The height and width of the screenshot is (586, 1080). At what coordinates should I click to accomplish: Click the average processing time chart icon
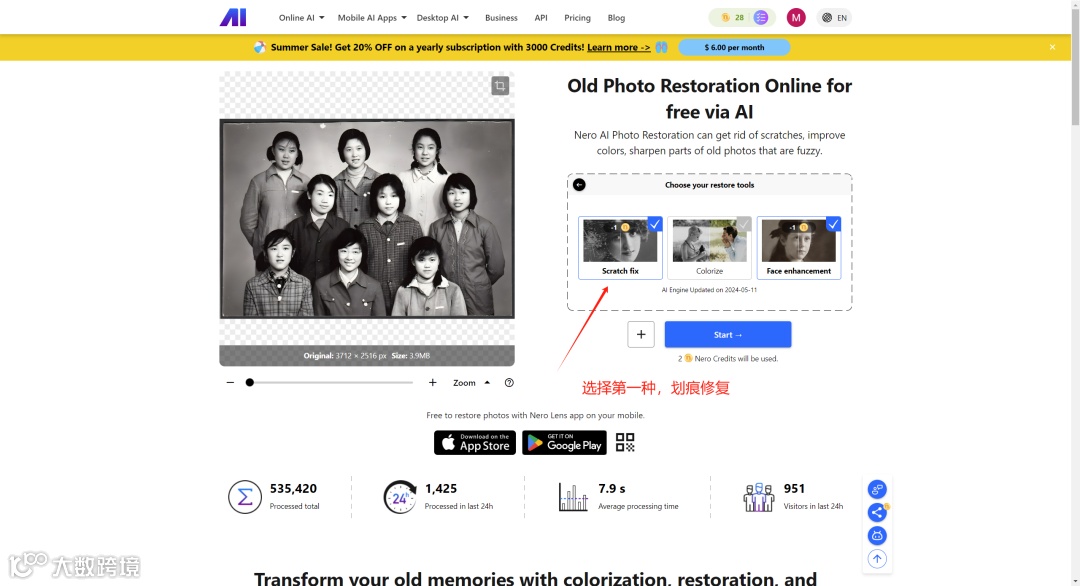tap(573, 496)
